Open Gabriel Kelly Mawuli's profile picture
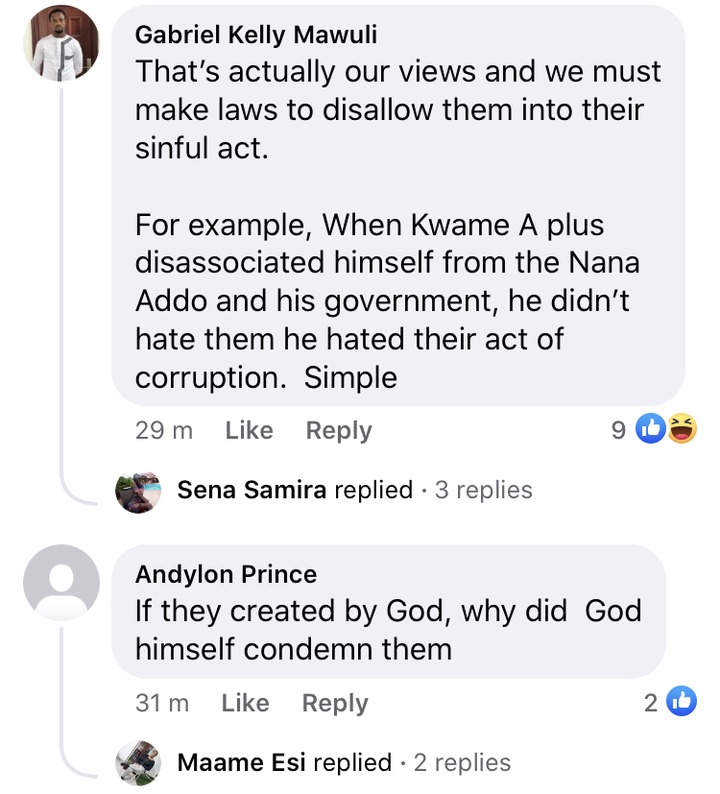This screenshot has width=720, height=794. tap(62, 43)
